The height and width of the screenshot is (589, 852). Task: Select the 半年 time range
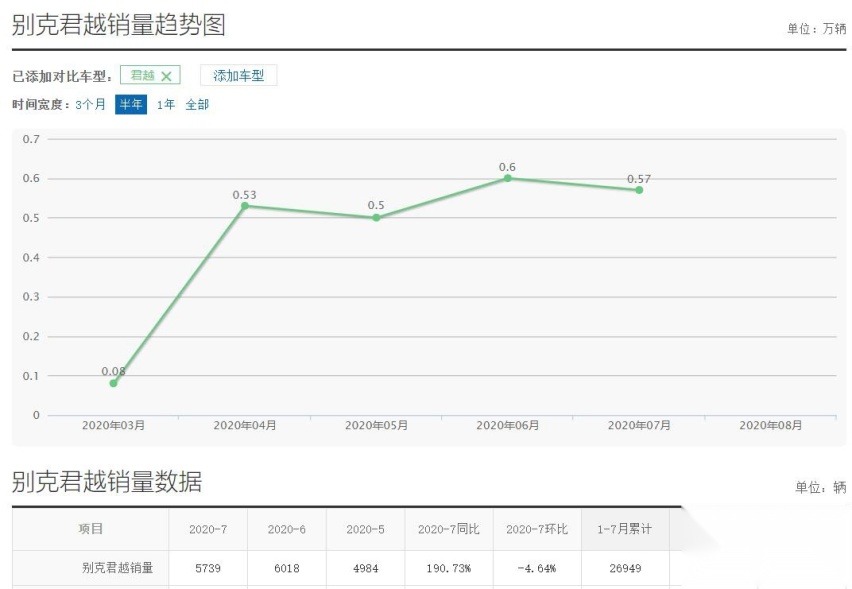click(x=131, y=104)
